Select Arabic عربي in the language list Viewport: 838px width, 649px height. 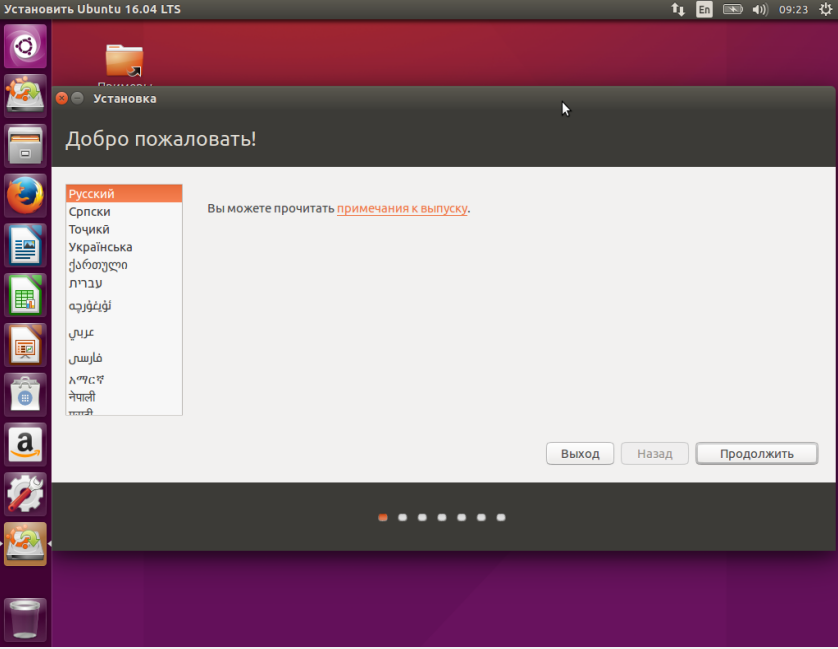click(x=124, y=332)
